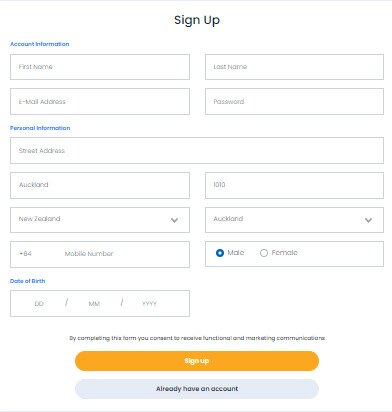The height and width of the screenshot is (412, 392).
Task: Click the chevron beside New Zealand
Action: (x=174, y=220)
